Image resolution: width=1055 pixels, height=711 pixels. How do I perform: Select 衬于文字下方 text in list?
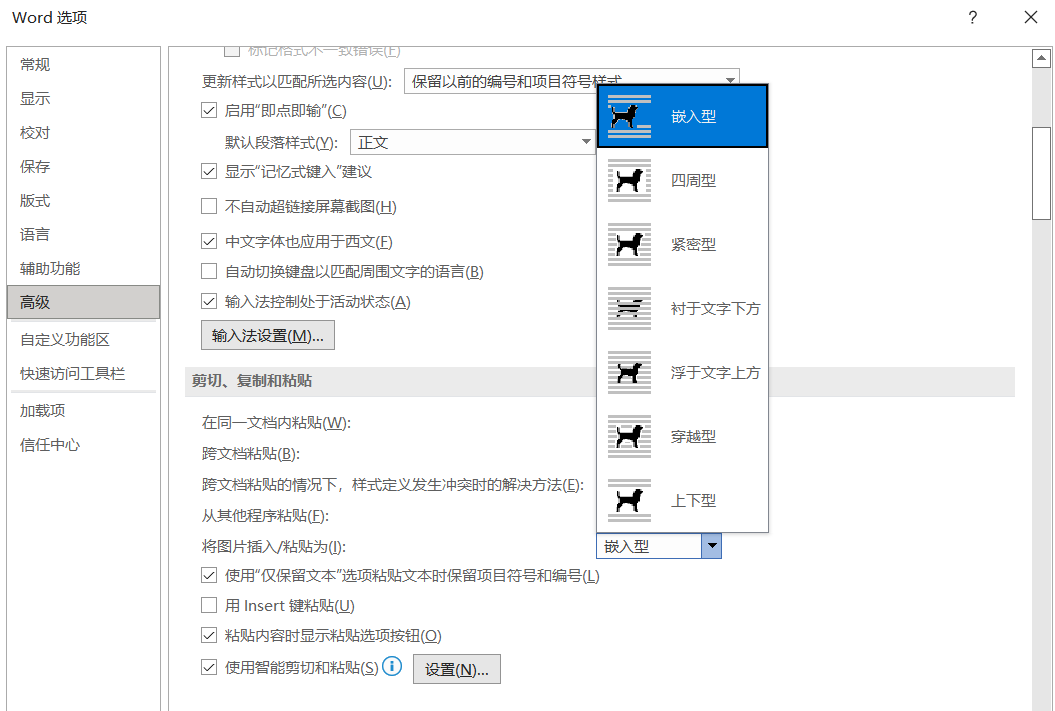tap(715, 308)
